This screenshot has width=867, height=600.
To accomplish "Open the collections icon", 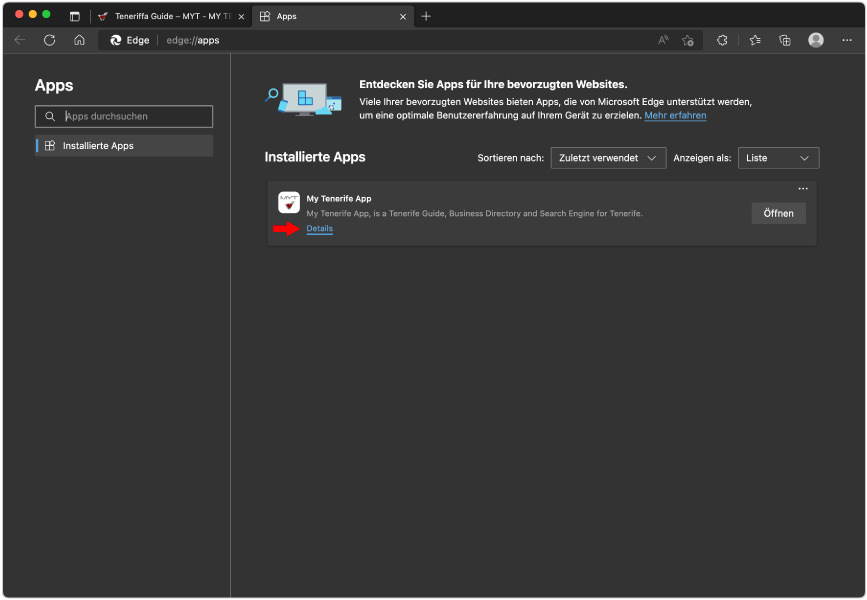I will [785, 40].
